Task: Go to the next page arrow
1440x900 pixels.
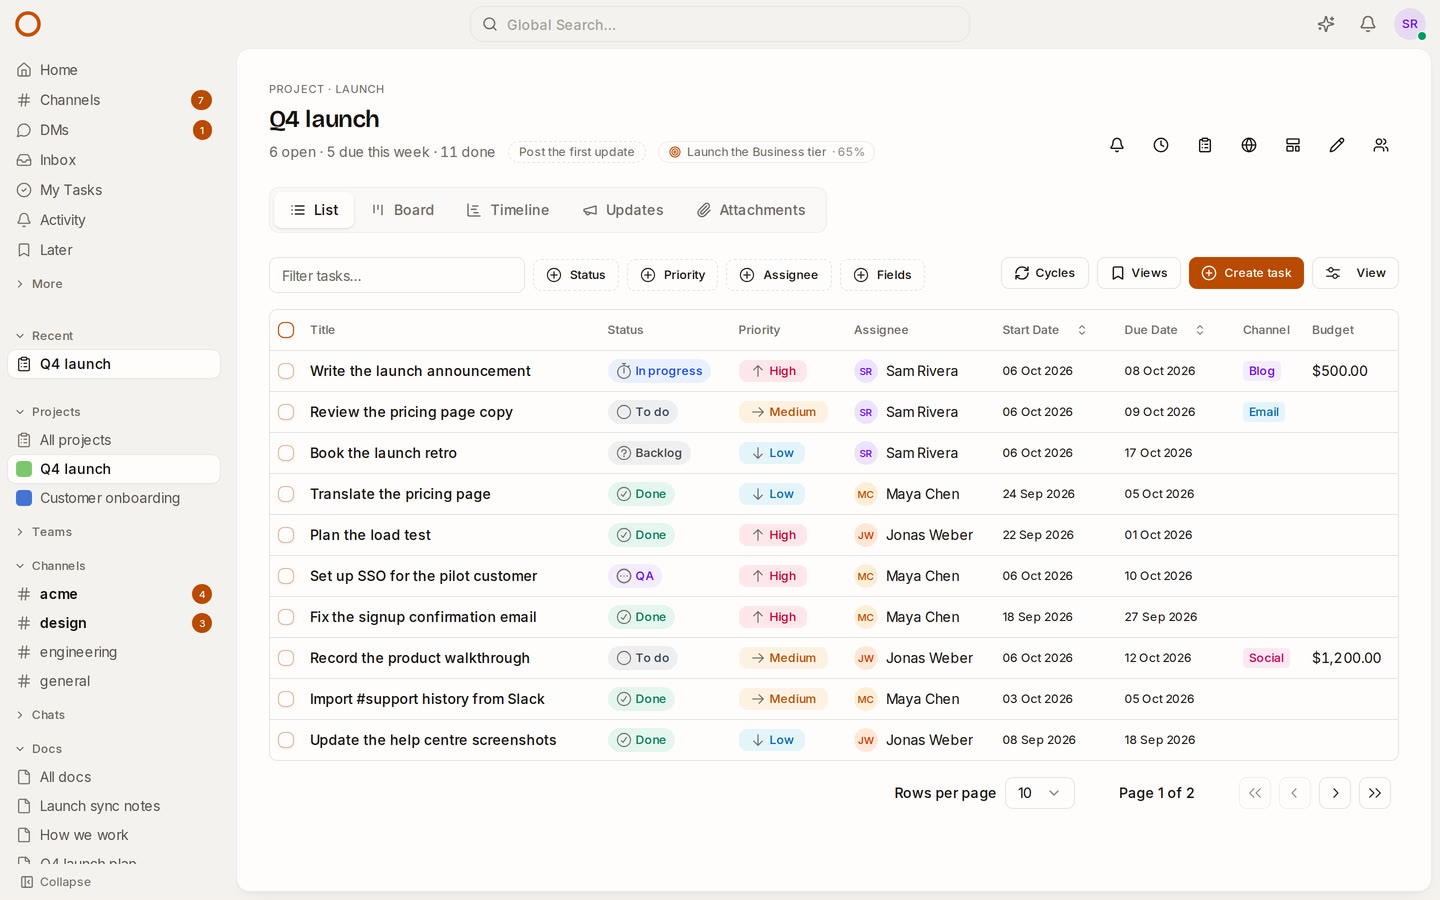Action: 1335,793
